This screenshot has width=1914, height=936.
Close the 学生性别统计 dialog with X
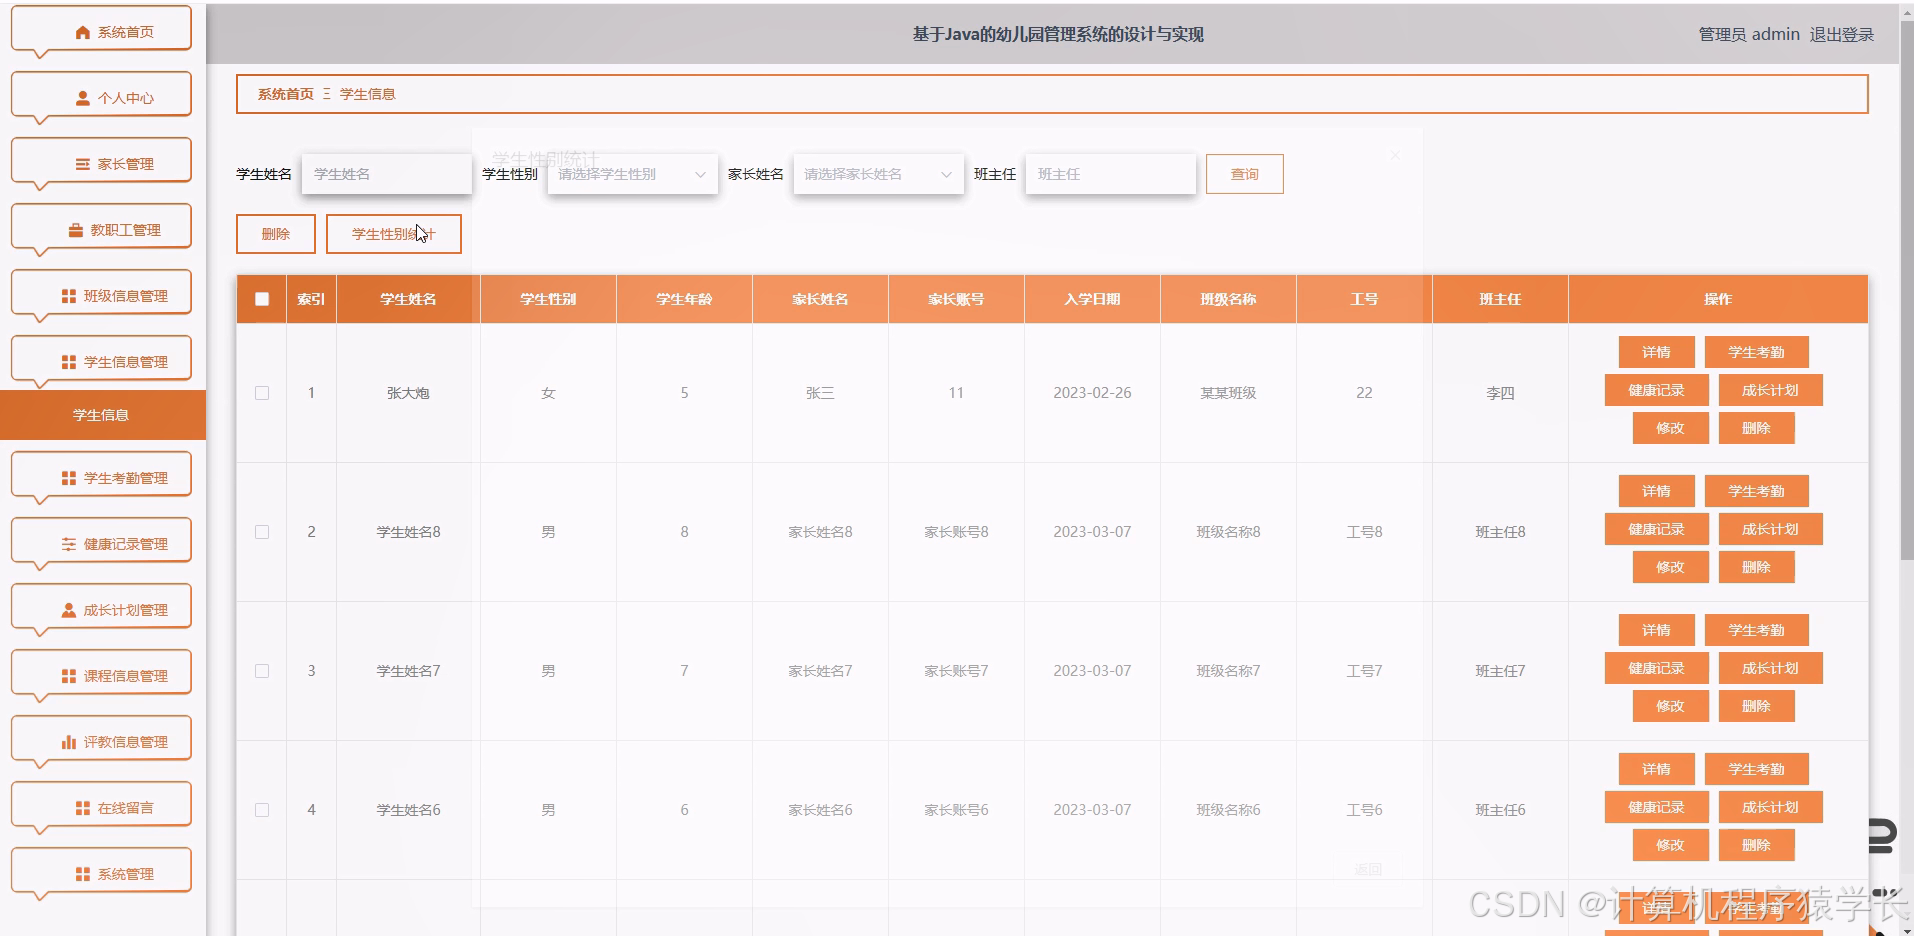[1395, 155]
